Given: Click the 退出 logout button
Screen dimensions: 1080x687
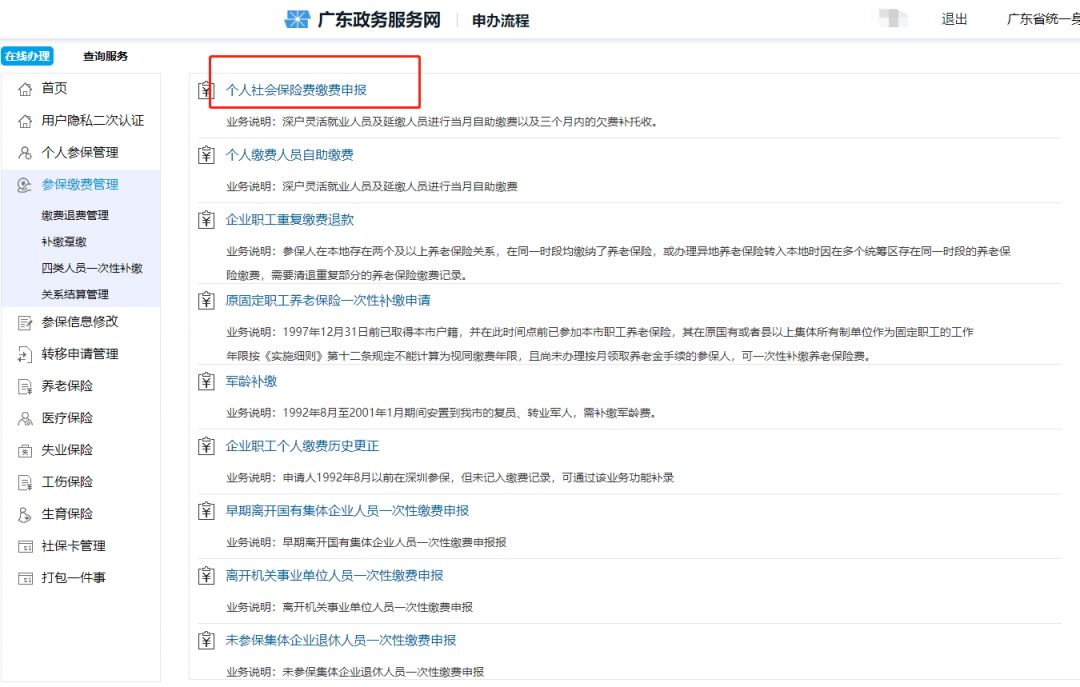Looking at the screenshot, I should click(x=953, y=18).
